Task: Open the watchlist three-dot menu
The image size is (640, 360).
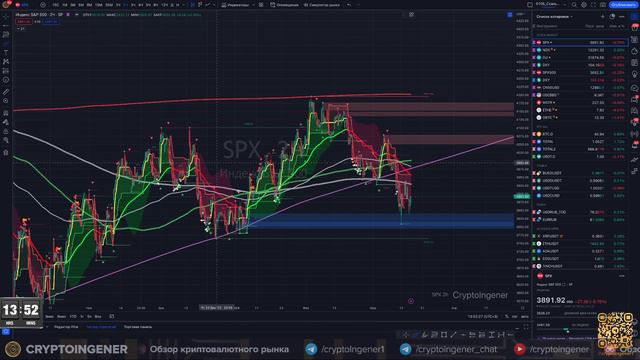Action: coord(622,17)
